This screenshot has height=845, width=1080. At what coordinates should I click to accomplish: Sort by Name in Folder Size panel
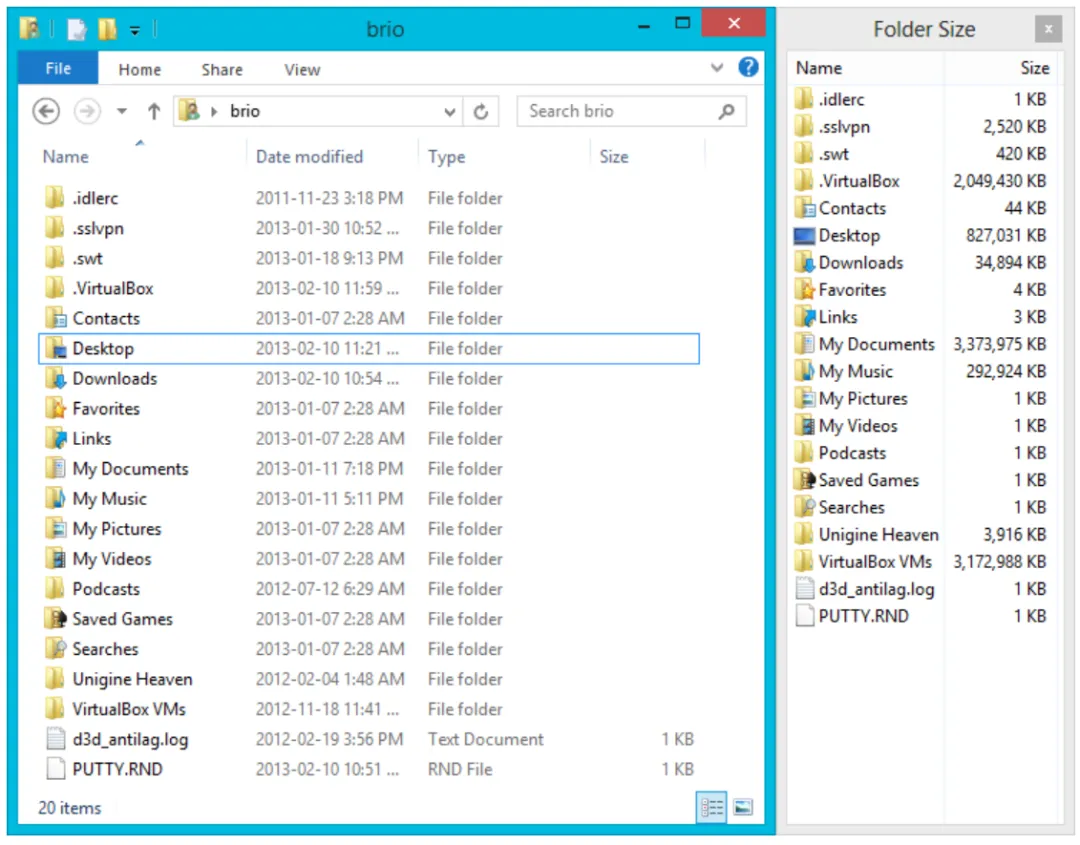[818, 68]
